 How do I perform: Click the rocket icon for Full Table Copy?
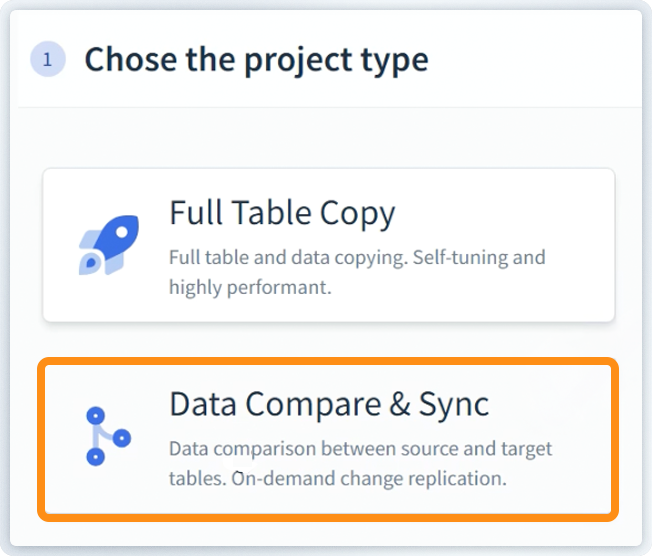109,244
